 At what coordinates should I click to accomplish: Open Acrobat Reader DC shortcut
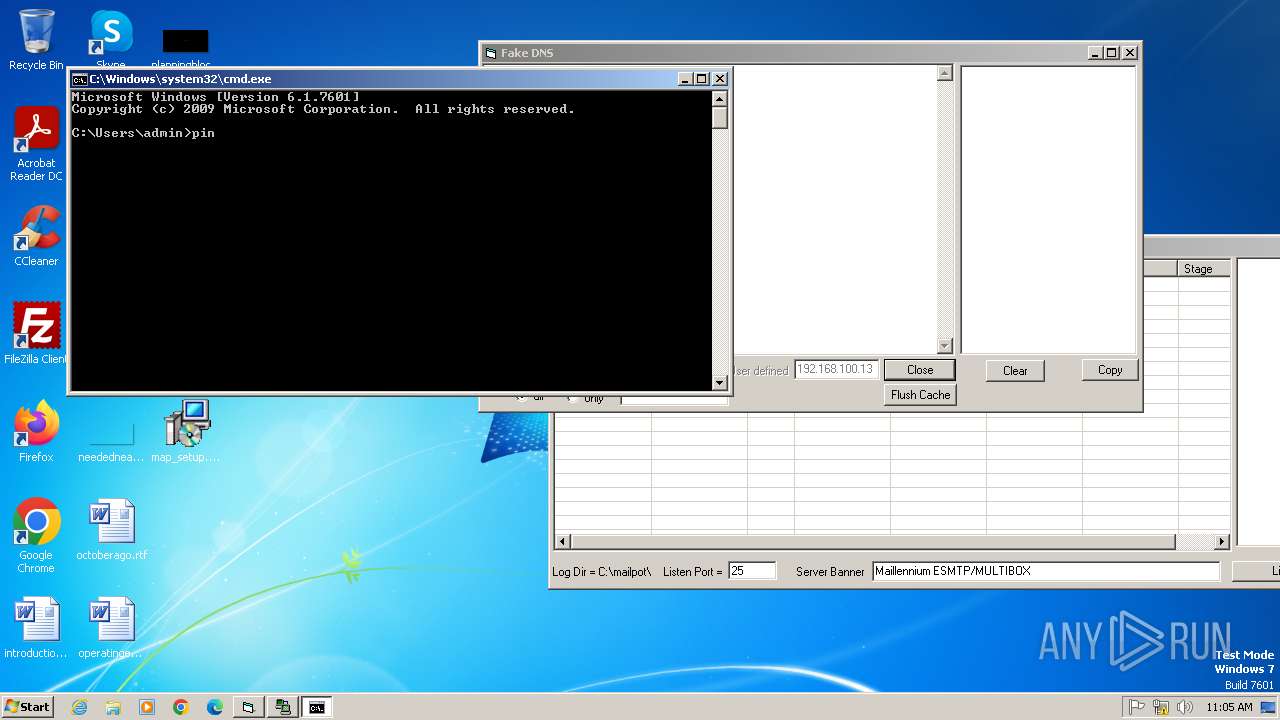pos(36,143)
